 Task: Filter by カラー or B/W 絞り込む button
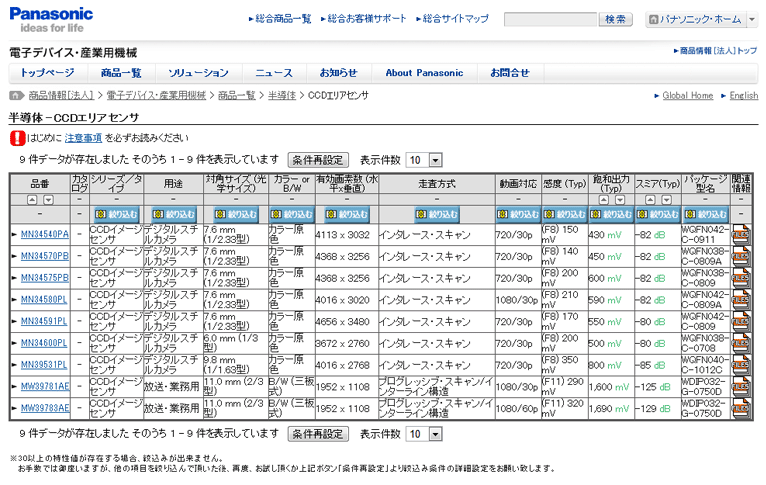point(292,214)
